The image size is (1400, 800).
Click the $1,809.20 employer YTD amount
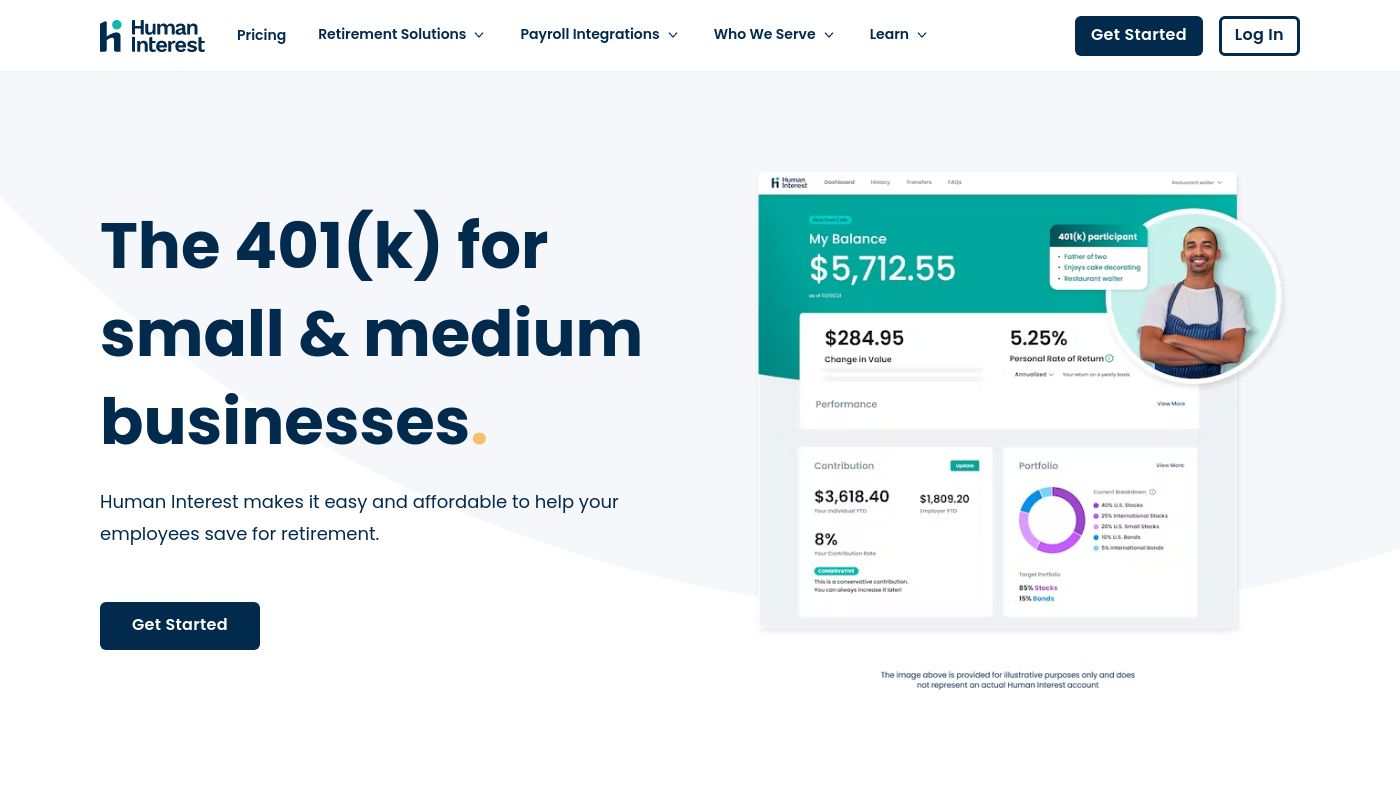944,498
